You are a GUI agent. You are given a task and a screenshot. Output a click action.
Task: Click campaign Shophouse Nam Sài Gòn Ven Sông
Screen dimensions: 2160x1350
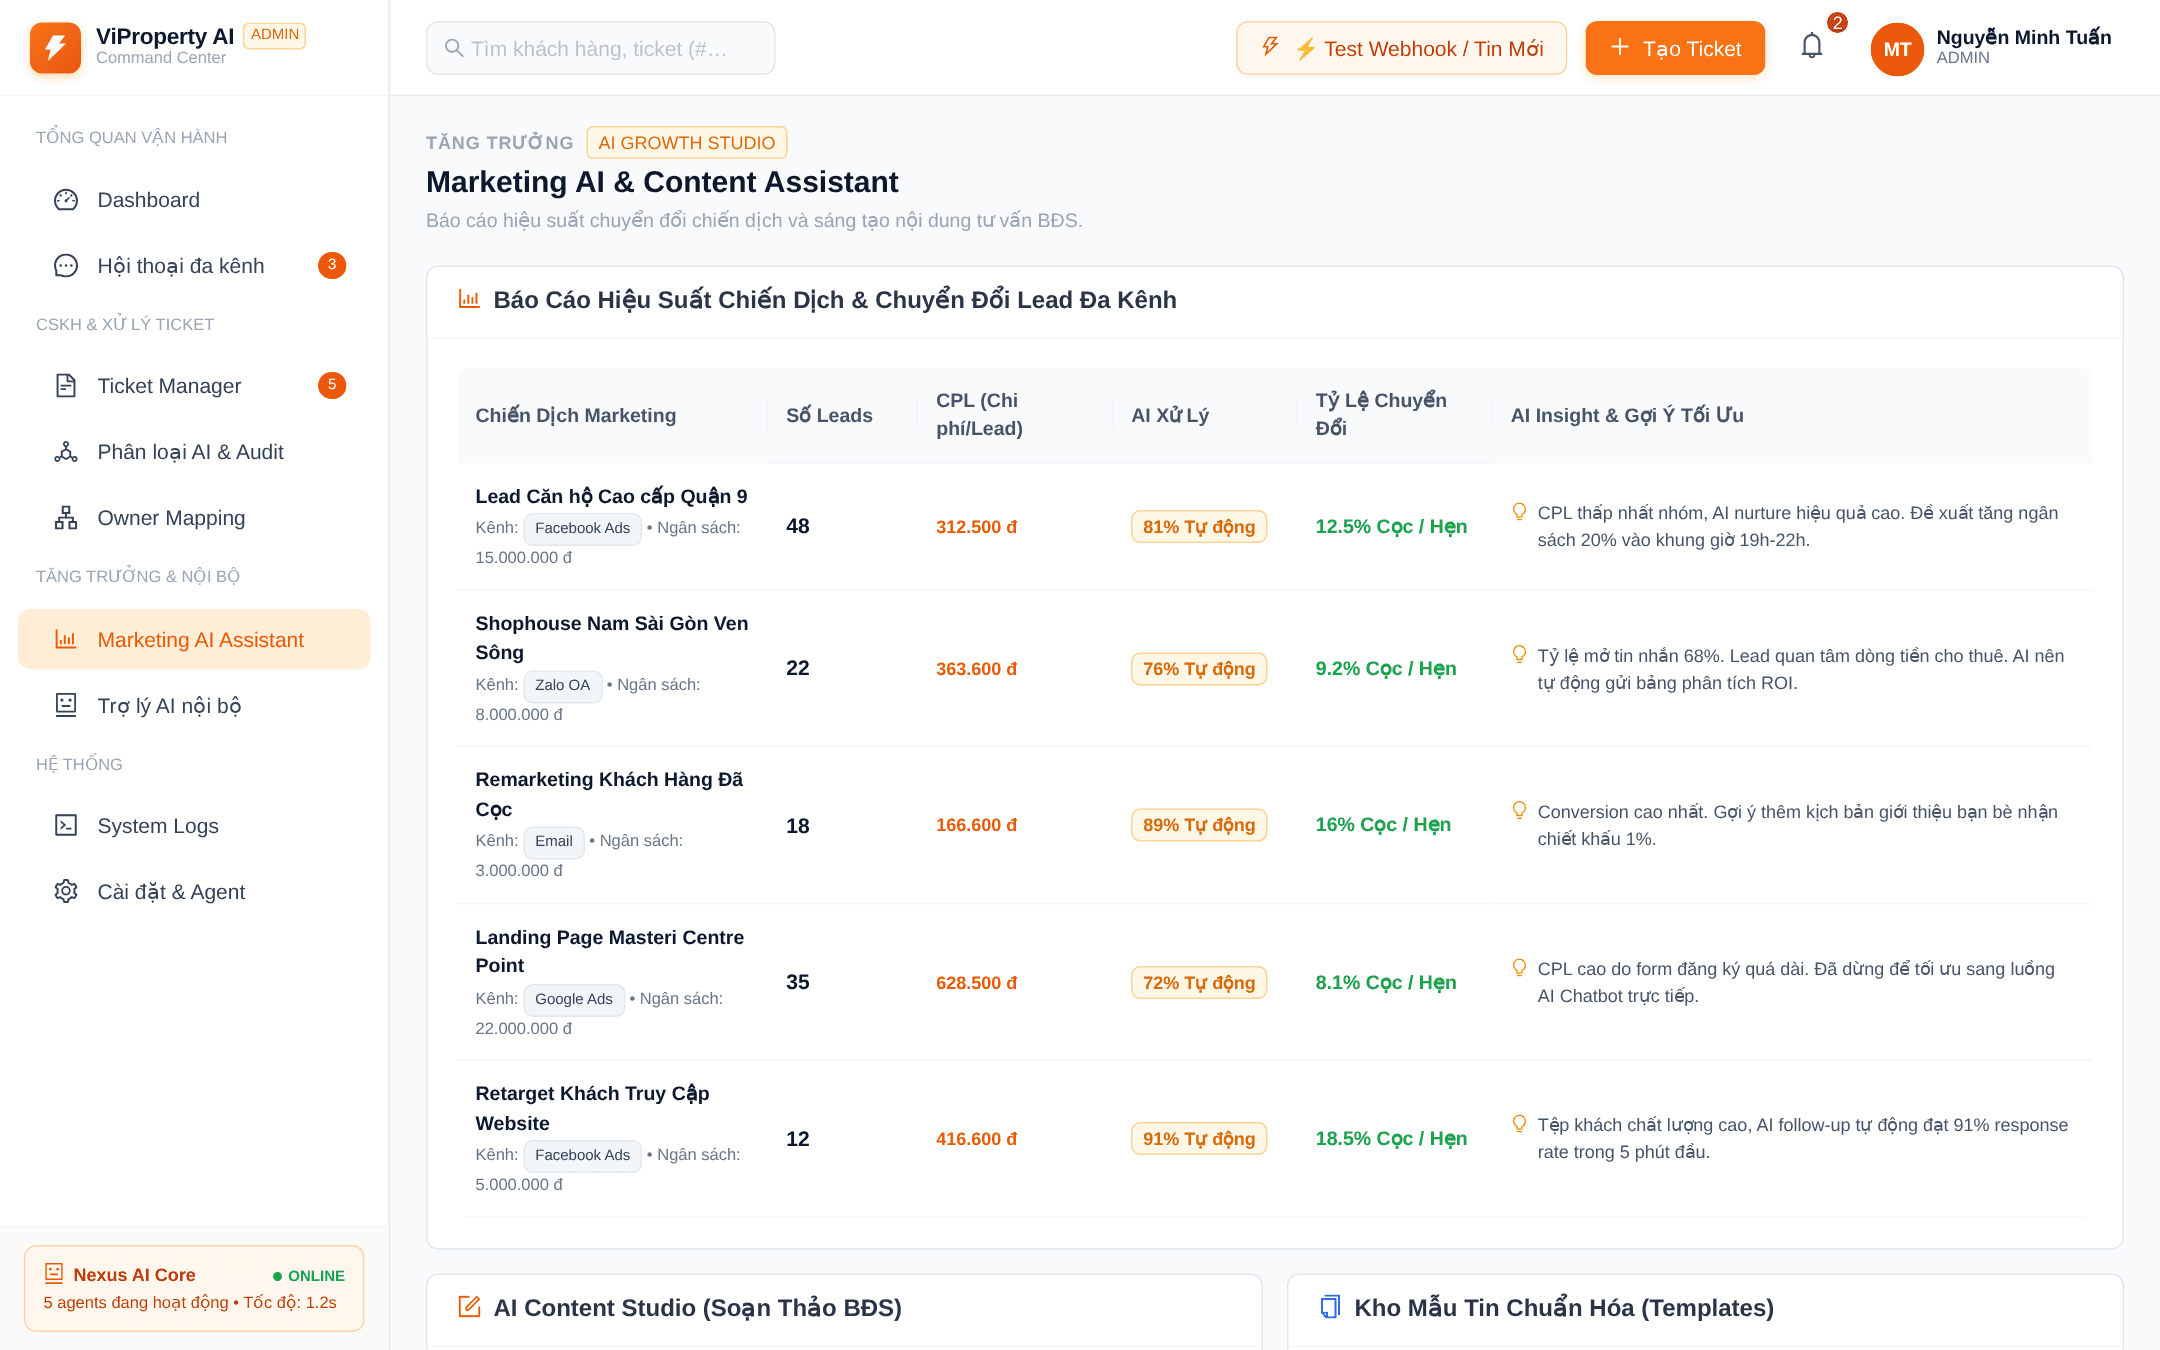point(612,638)
